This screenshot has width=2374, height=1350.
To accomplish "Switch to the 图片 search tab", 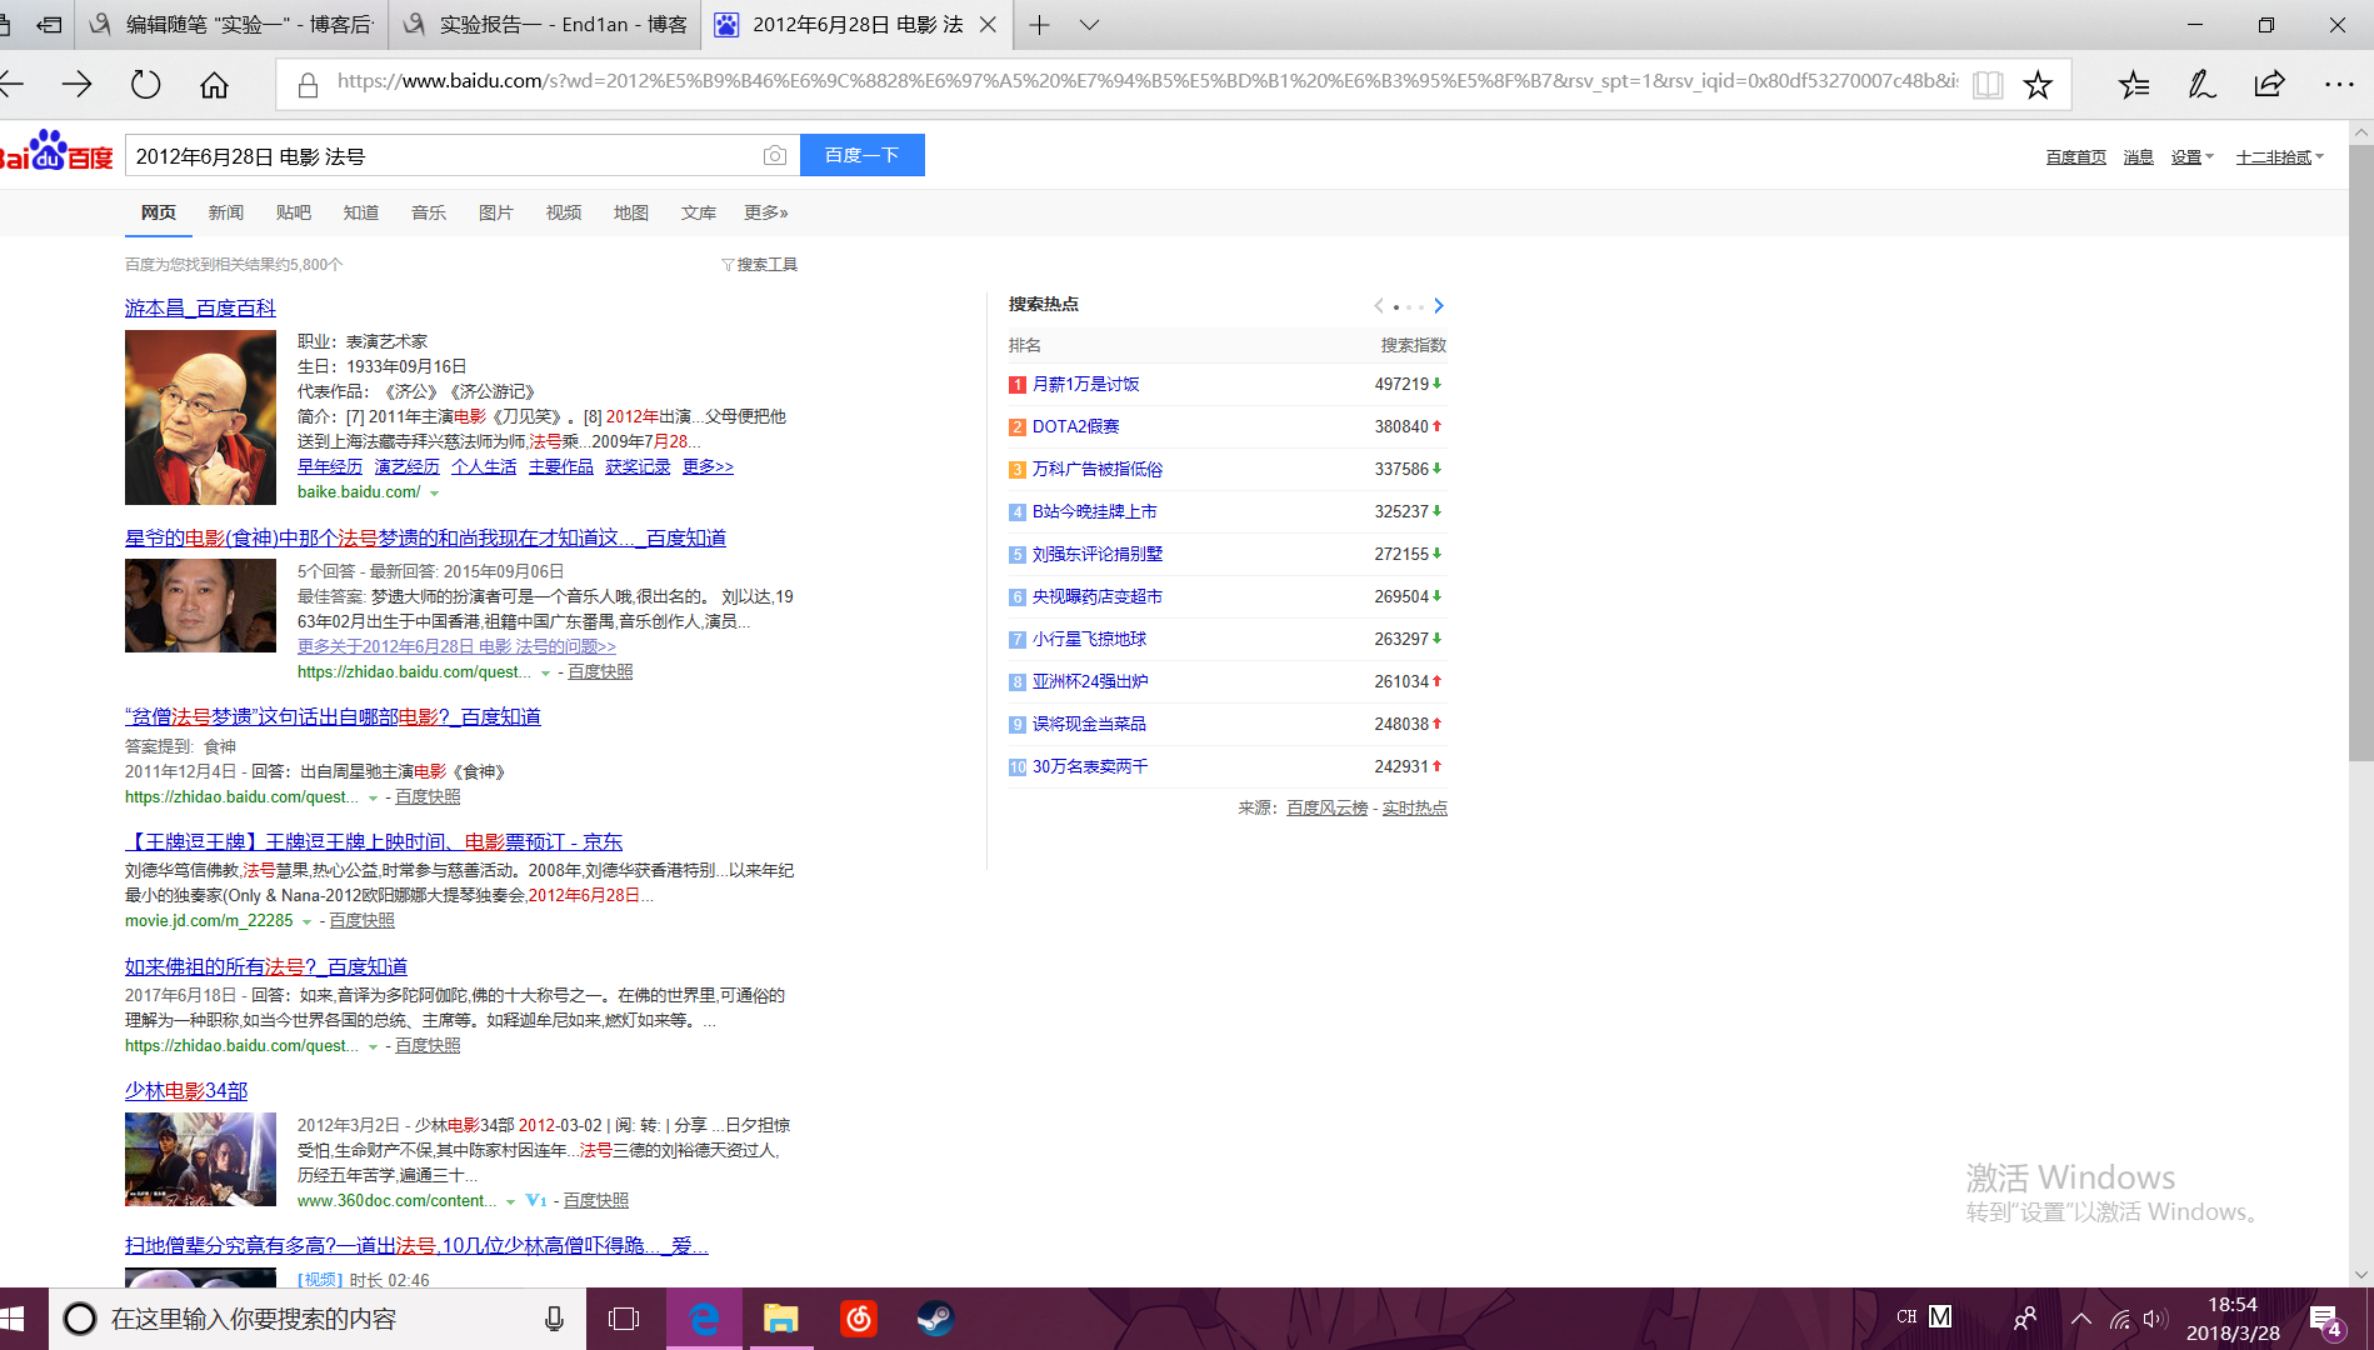I will [495, 212].
